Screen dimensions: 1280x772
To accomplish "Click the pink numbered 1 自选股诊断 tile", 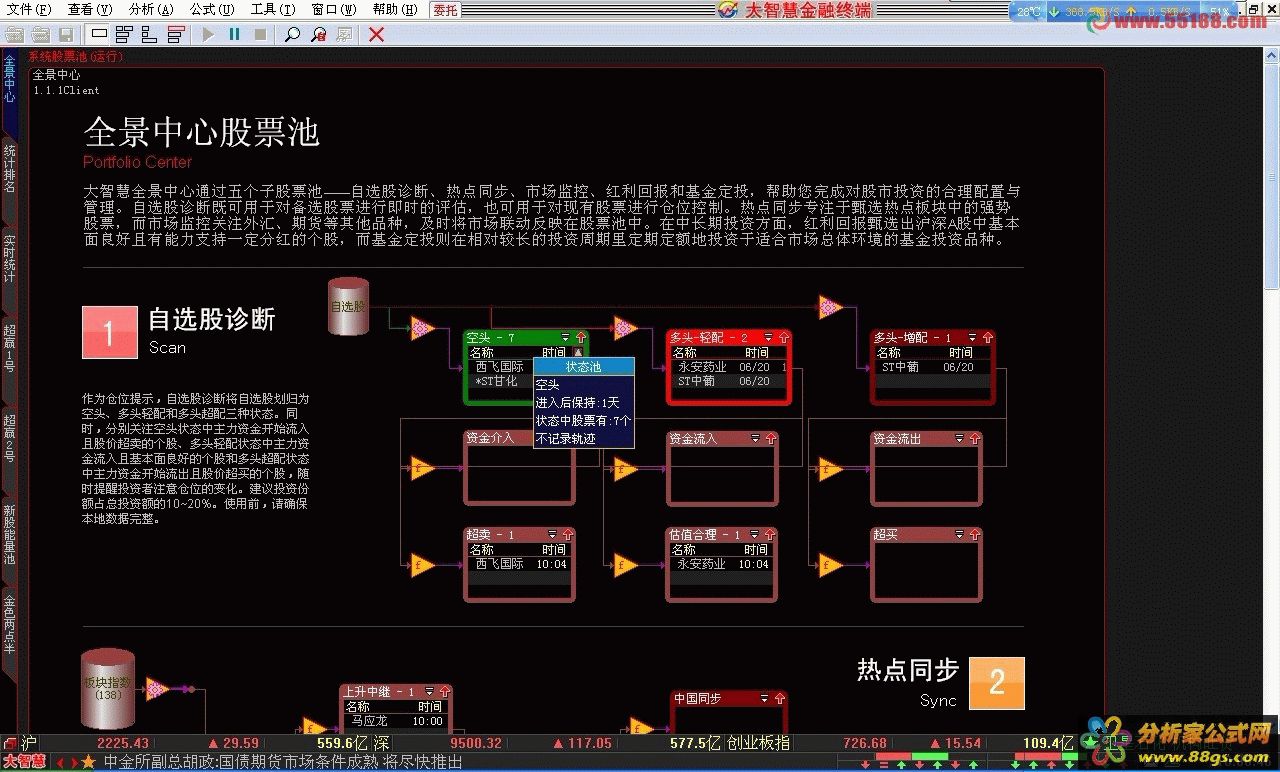I will click(x=109, y=333).
